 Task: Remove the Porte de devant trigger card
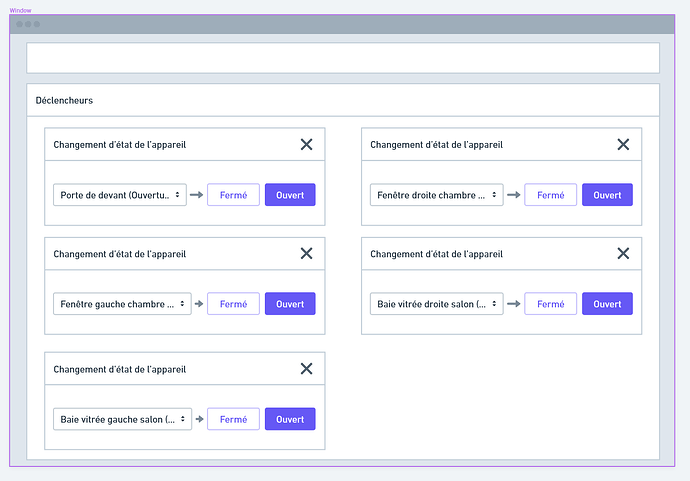pyautogui.click(x=306, y=144)
